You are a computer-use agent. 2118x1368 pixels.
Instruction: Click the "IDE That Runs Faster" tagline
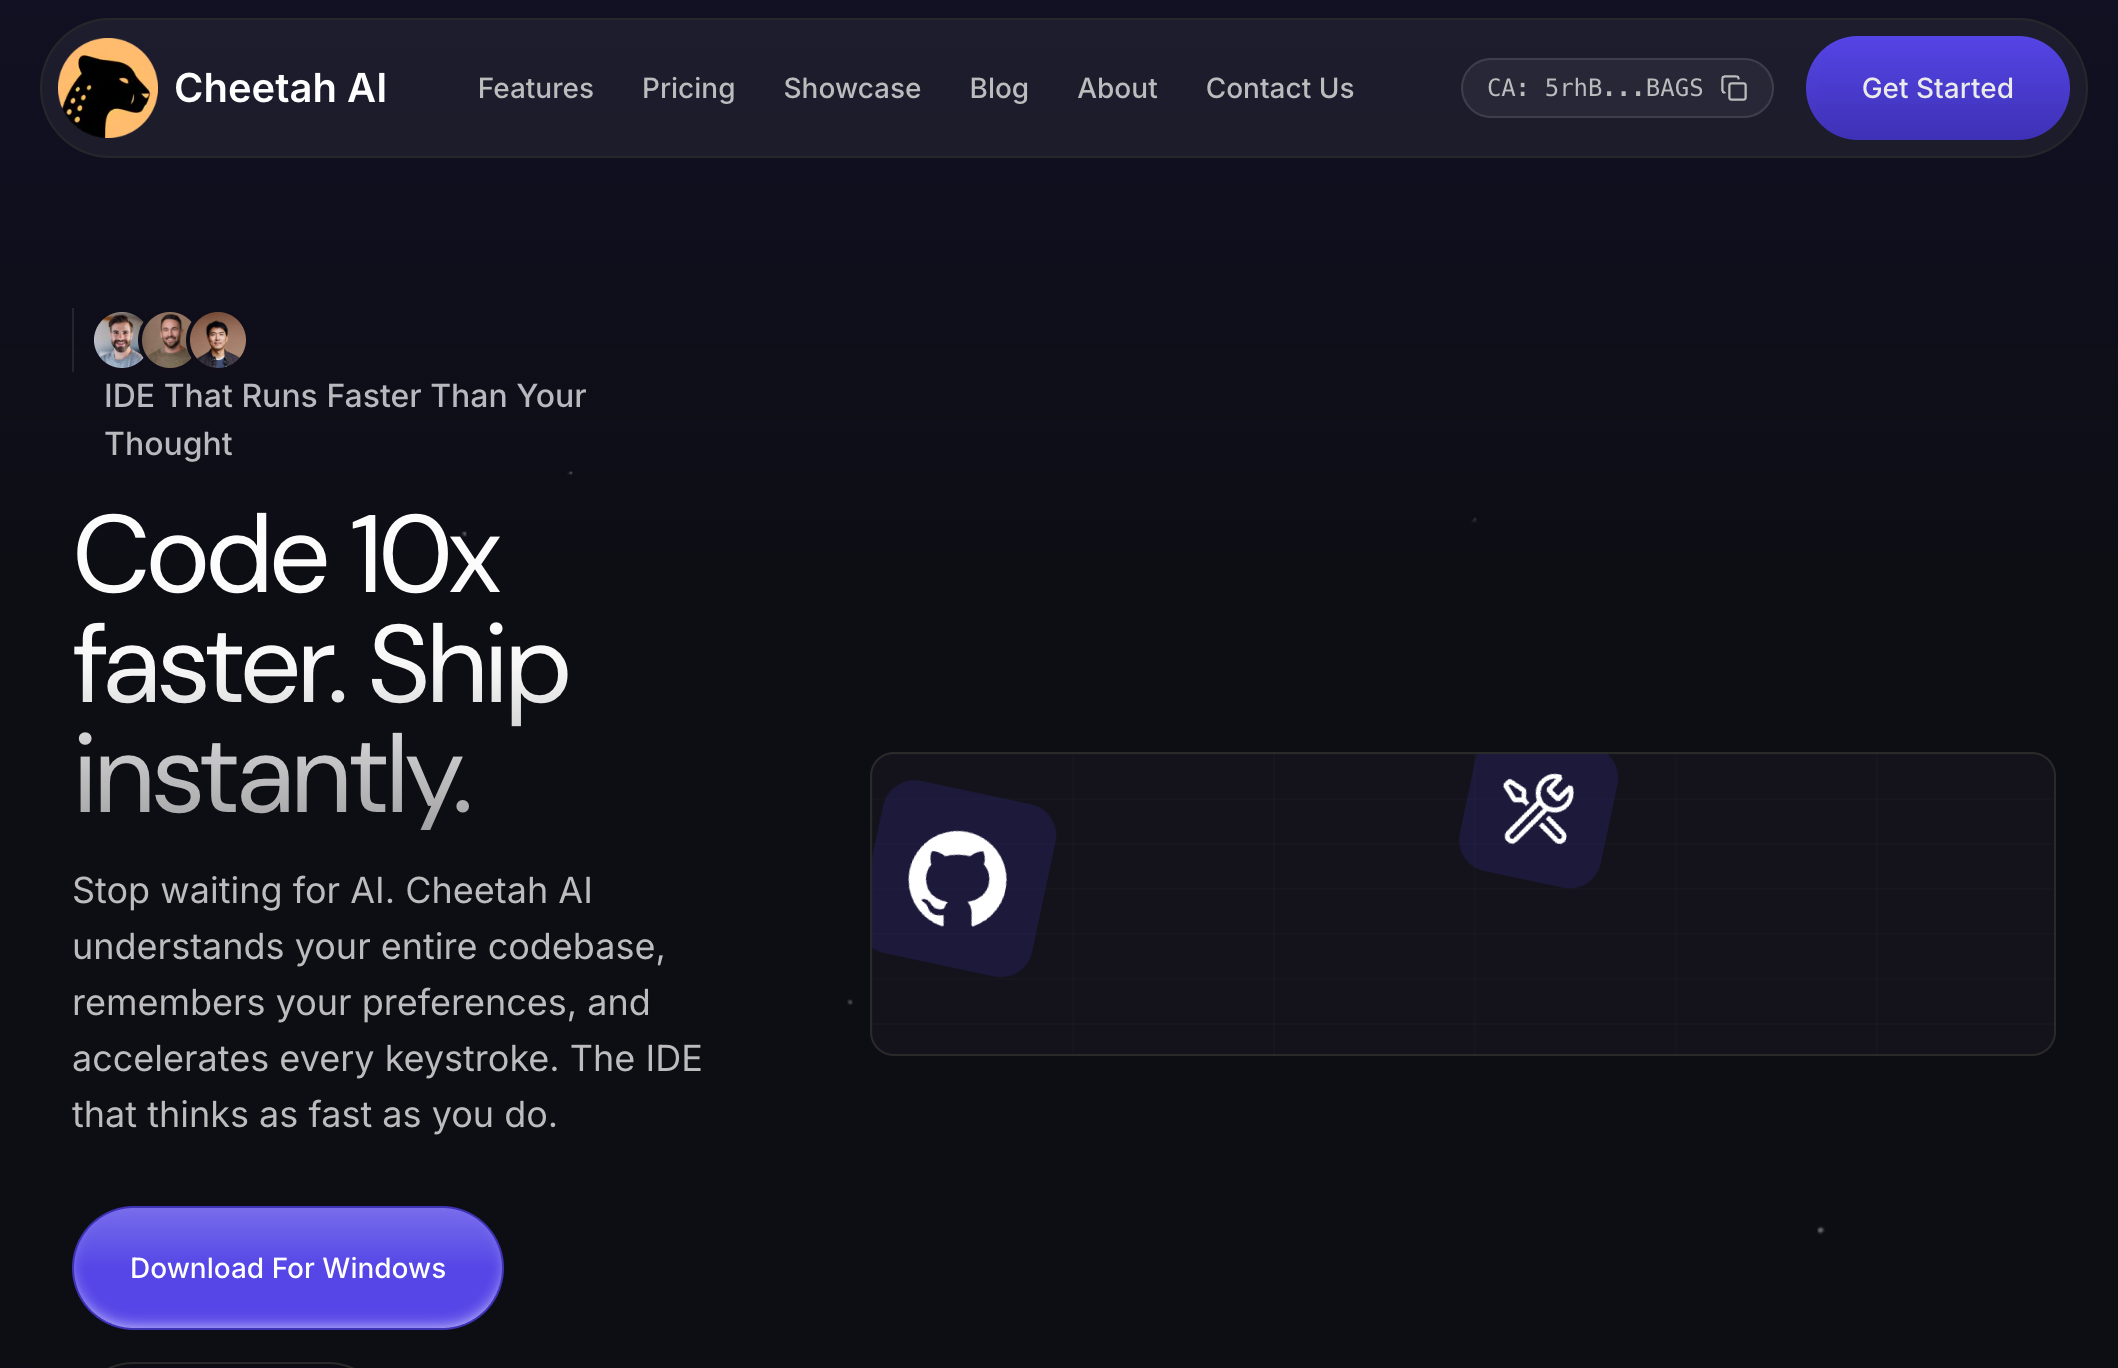(x=345, y=420)
